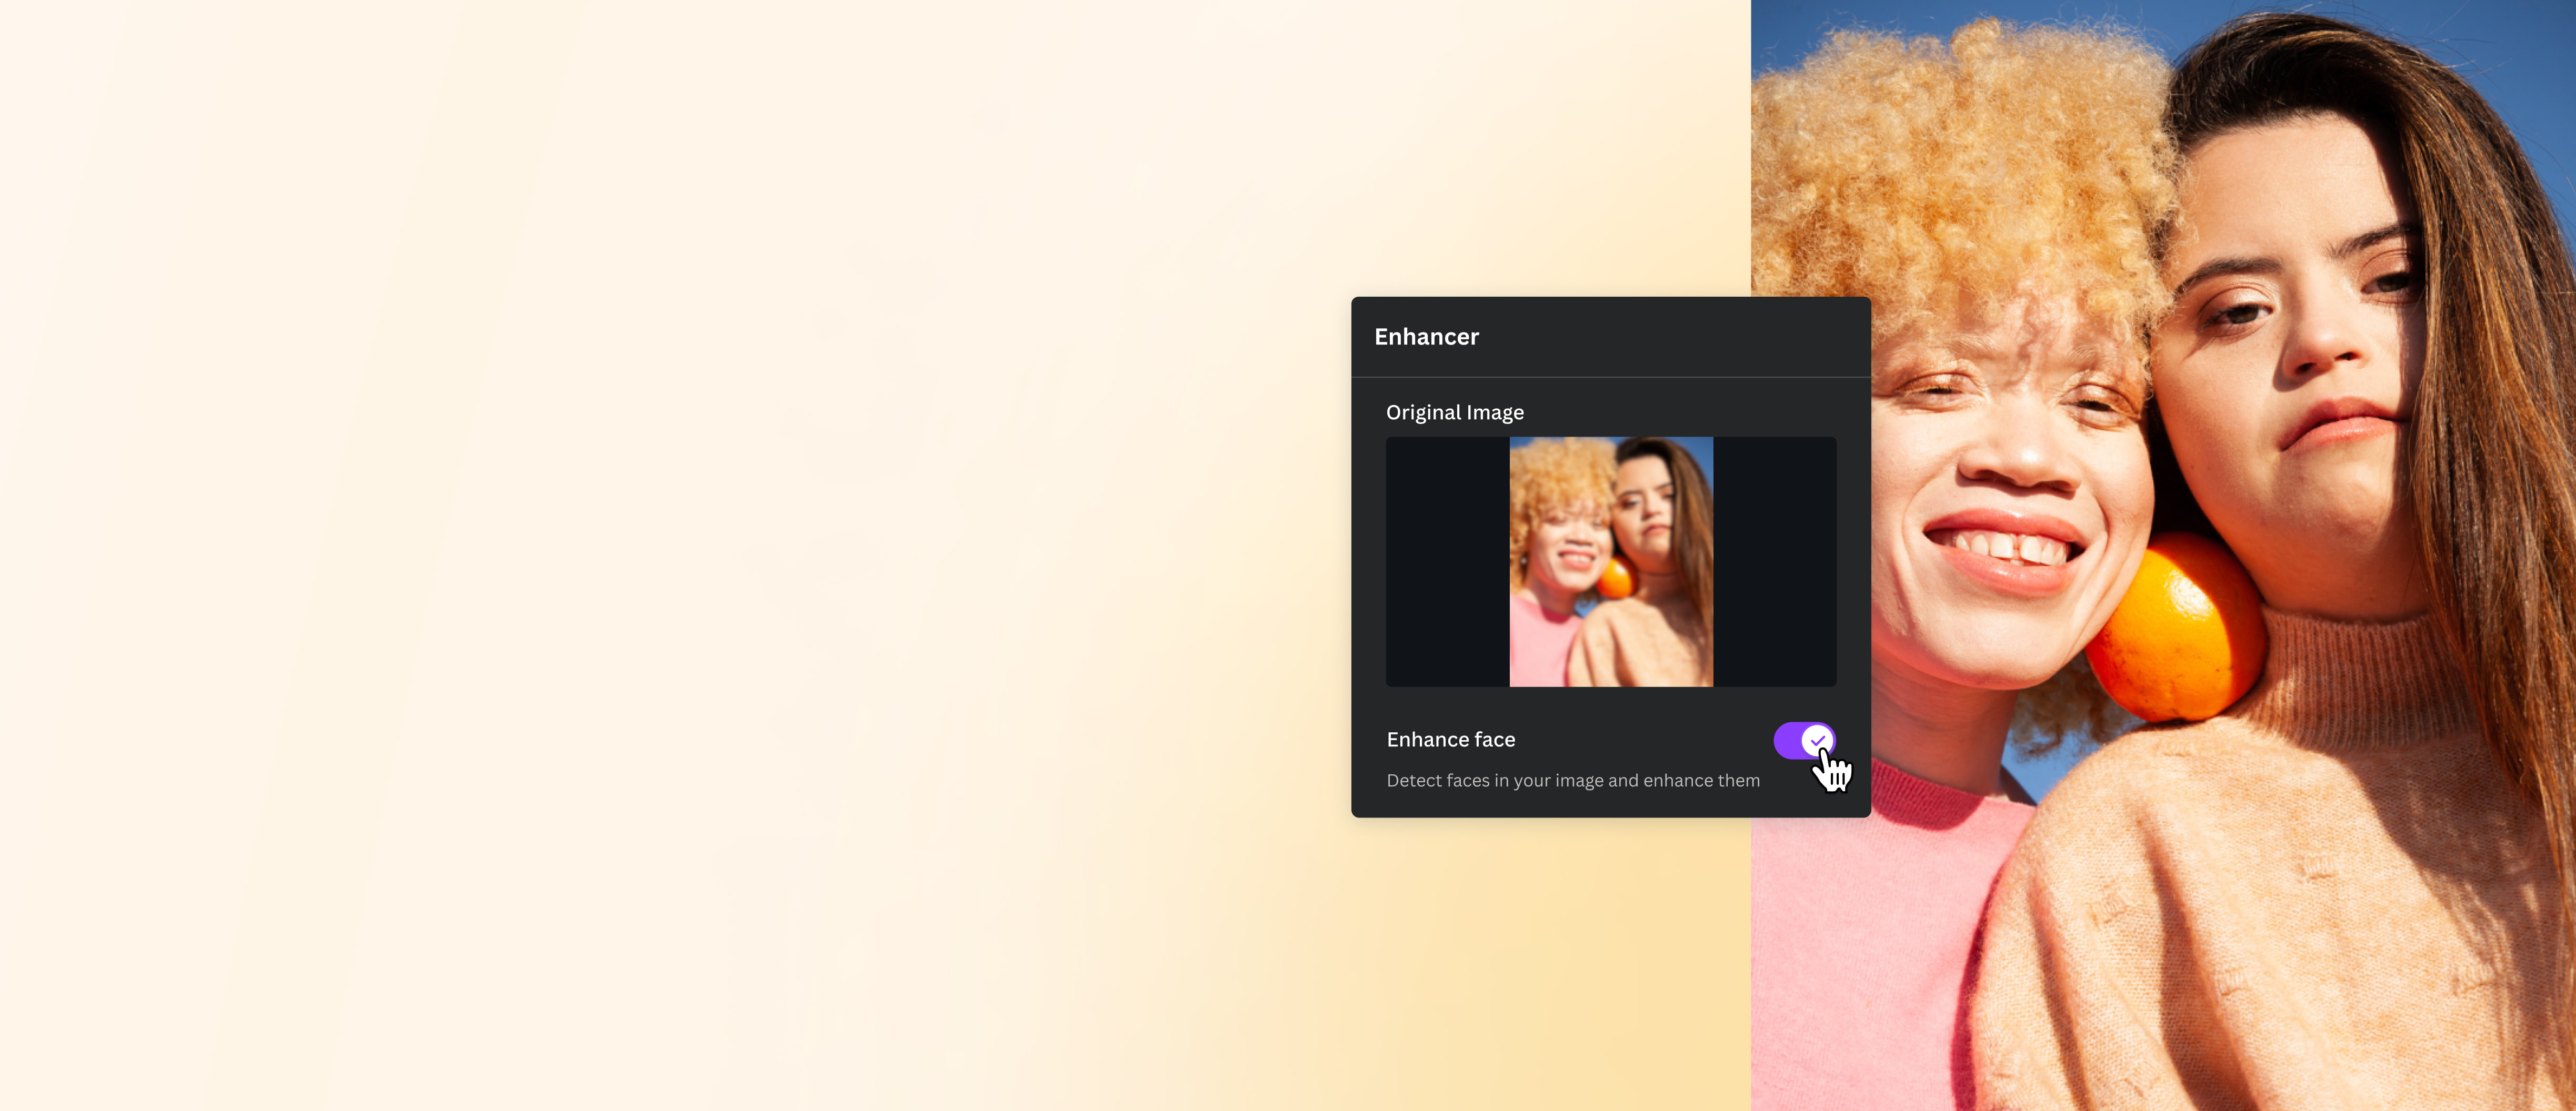Switch the face enhancement setting
This screenshot has width=2576, height=1111.
click(x=1806, y=740)
